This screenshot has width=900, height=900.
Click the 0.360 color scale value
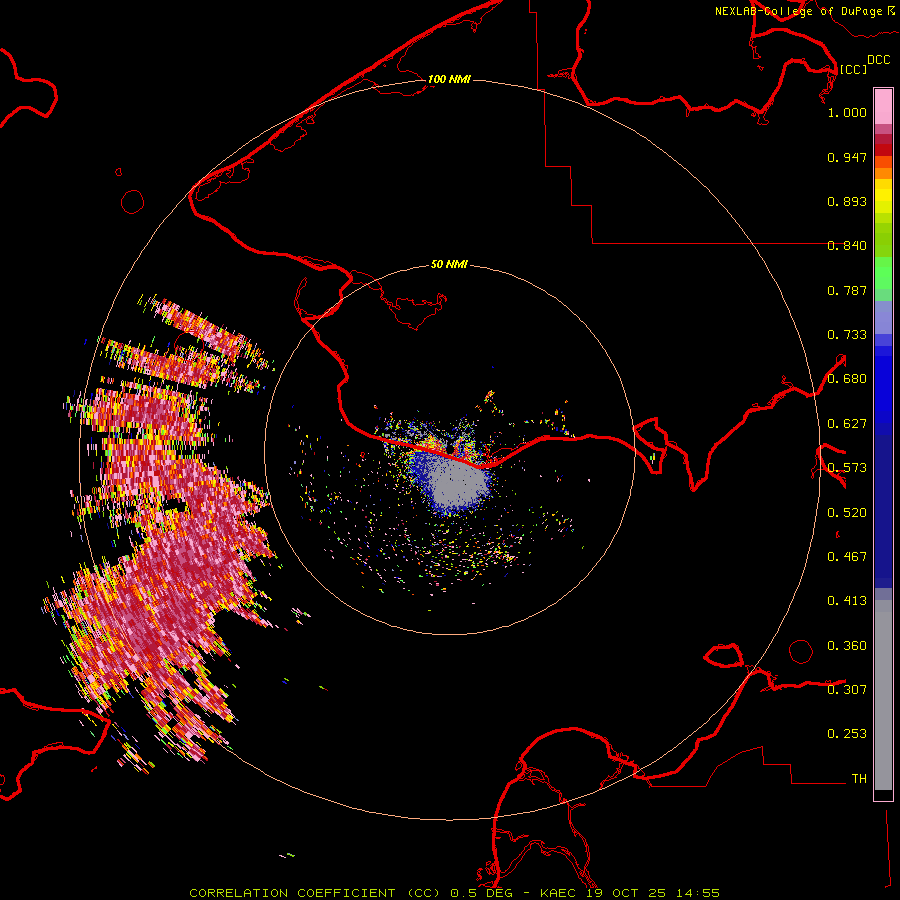pyautogui.click(x=847, y=646)
